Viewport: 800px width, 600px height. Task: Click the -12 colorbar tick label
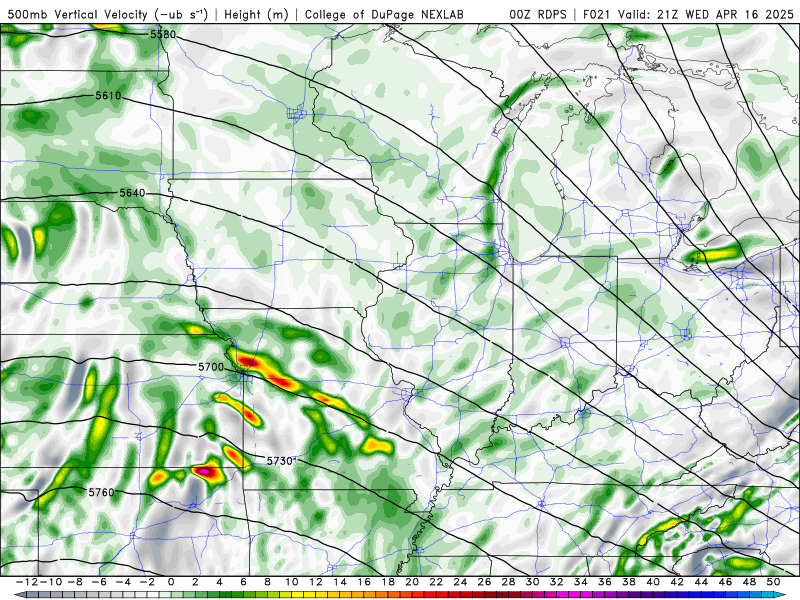pyautogui.click(x=27, y=582)
